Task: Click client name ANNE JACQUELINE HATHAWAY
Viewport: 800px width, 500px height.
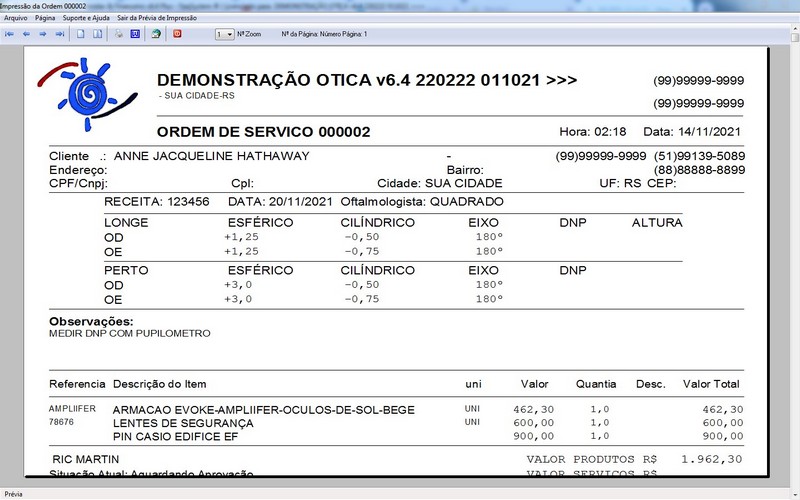Action: coord(211,156)
